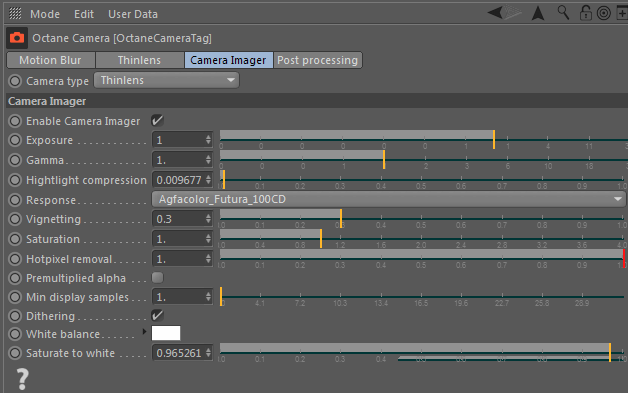Enable the Premultiplied alpha checkbox
628x393 pixels.
[157, 278]
